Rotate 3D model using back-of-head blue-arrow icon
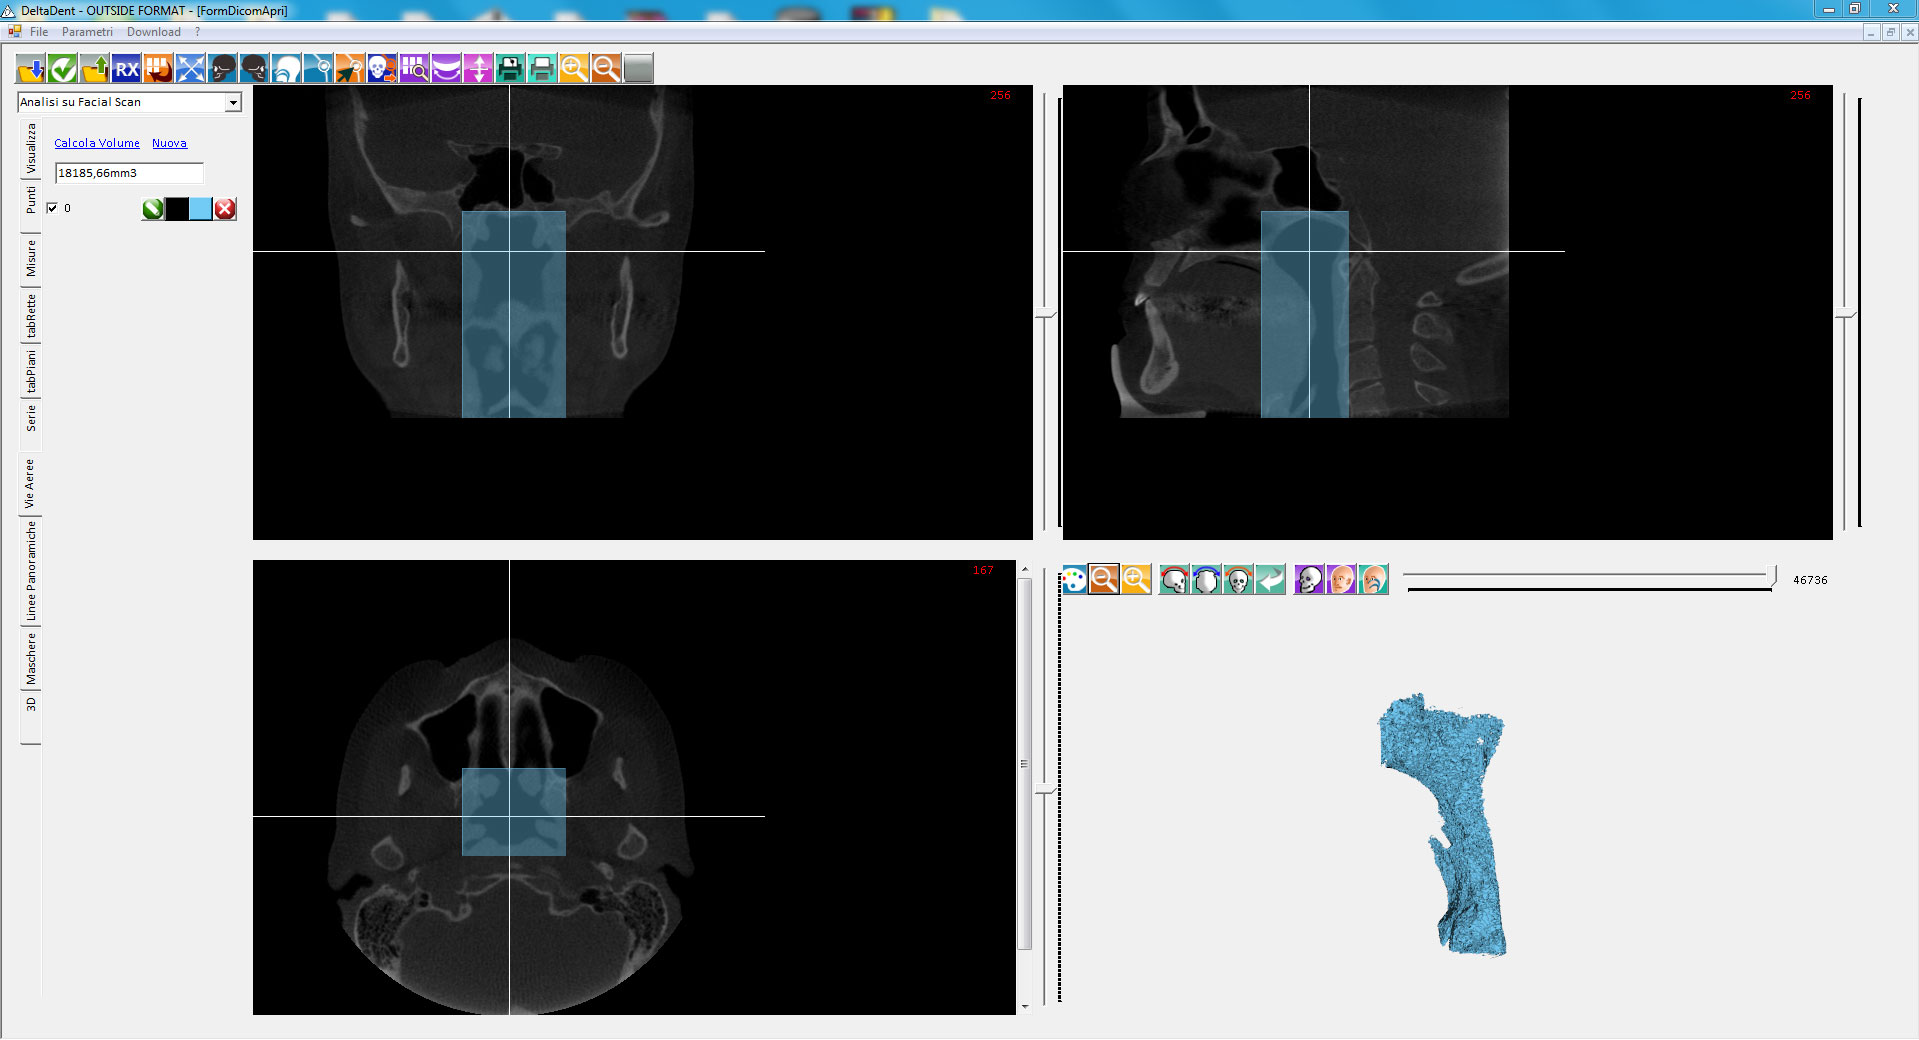Image resolution: width=1919 pixels, height=1040 pixels. (1207, 579)
